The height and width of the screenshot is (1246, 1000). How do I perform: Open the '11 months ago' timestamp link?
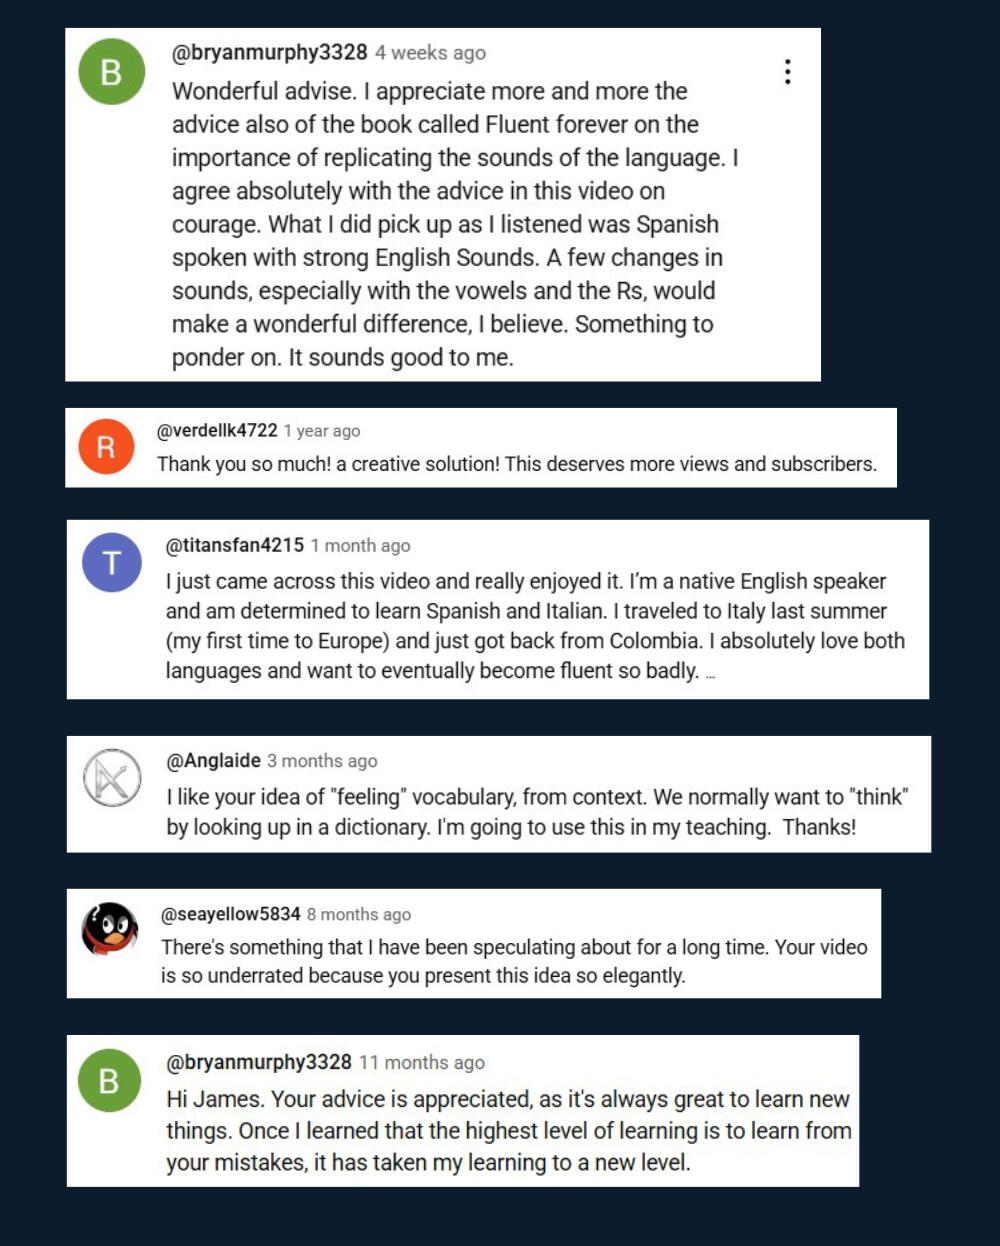click(421, 1063)
